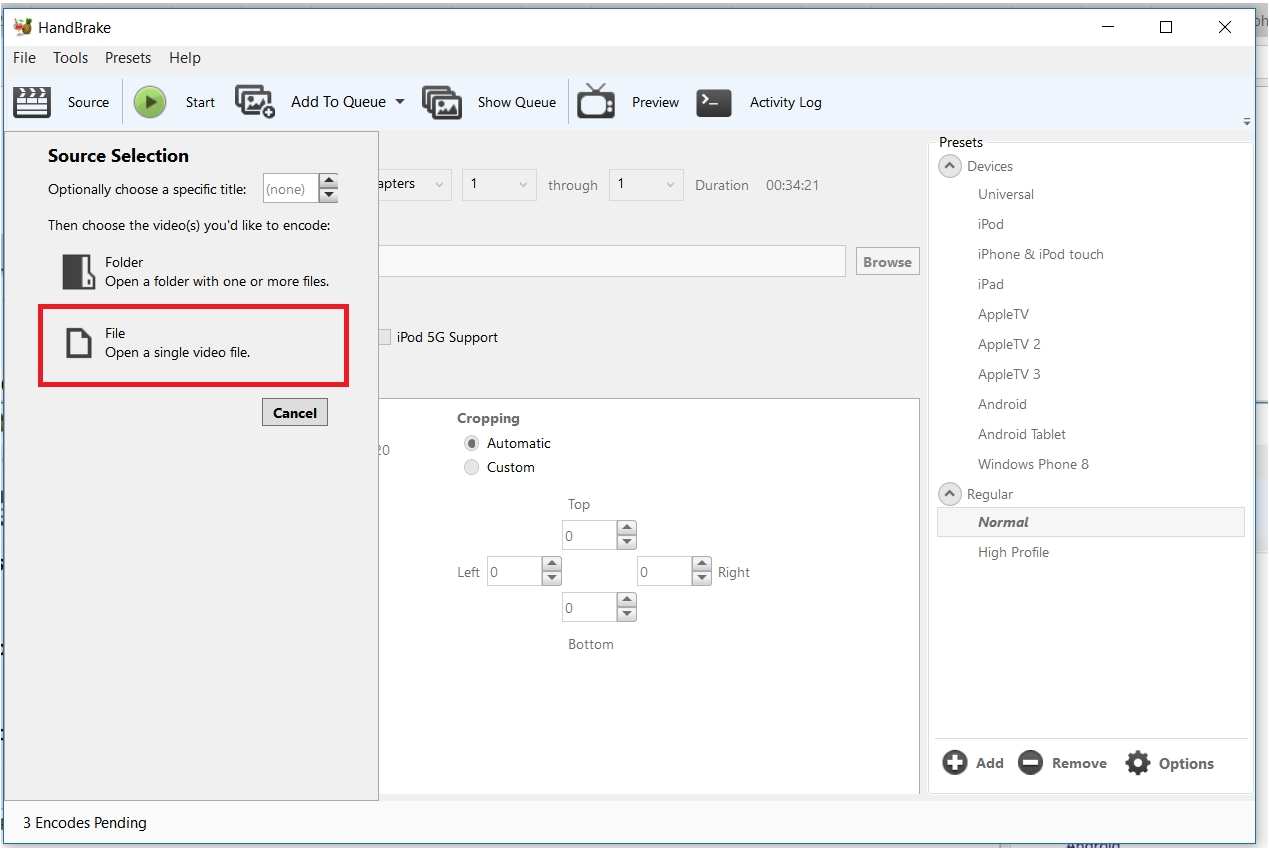Select the High Profile preset

click(x=1013, y=552)
